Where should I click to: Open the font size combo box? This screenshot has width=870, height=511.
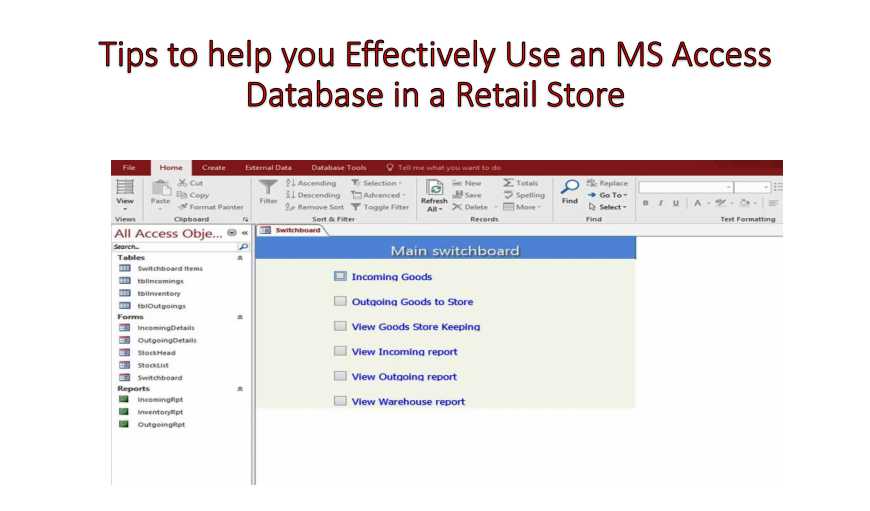click(752, 187)
